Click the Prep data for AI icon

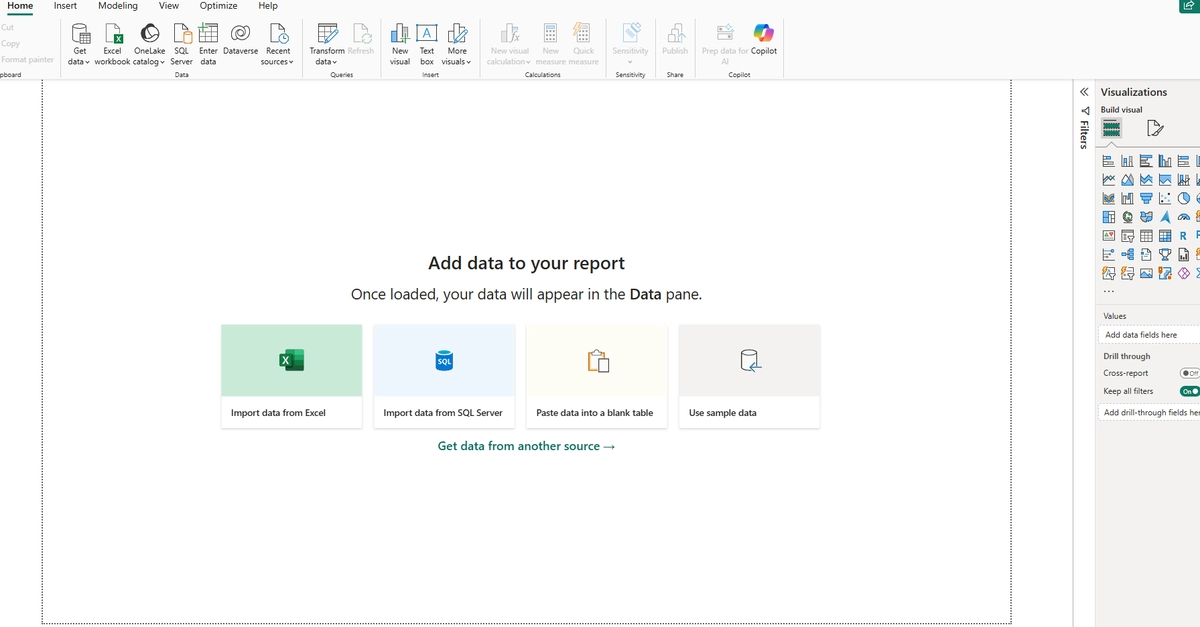point(725,33)
